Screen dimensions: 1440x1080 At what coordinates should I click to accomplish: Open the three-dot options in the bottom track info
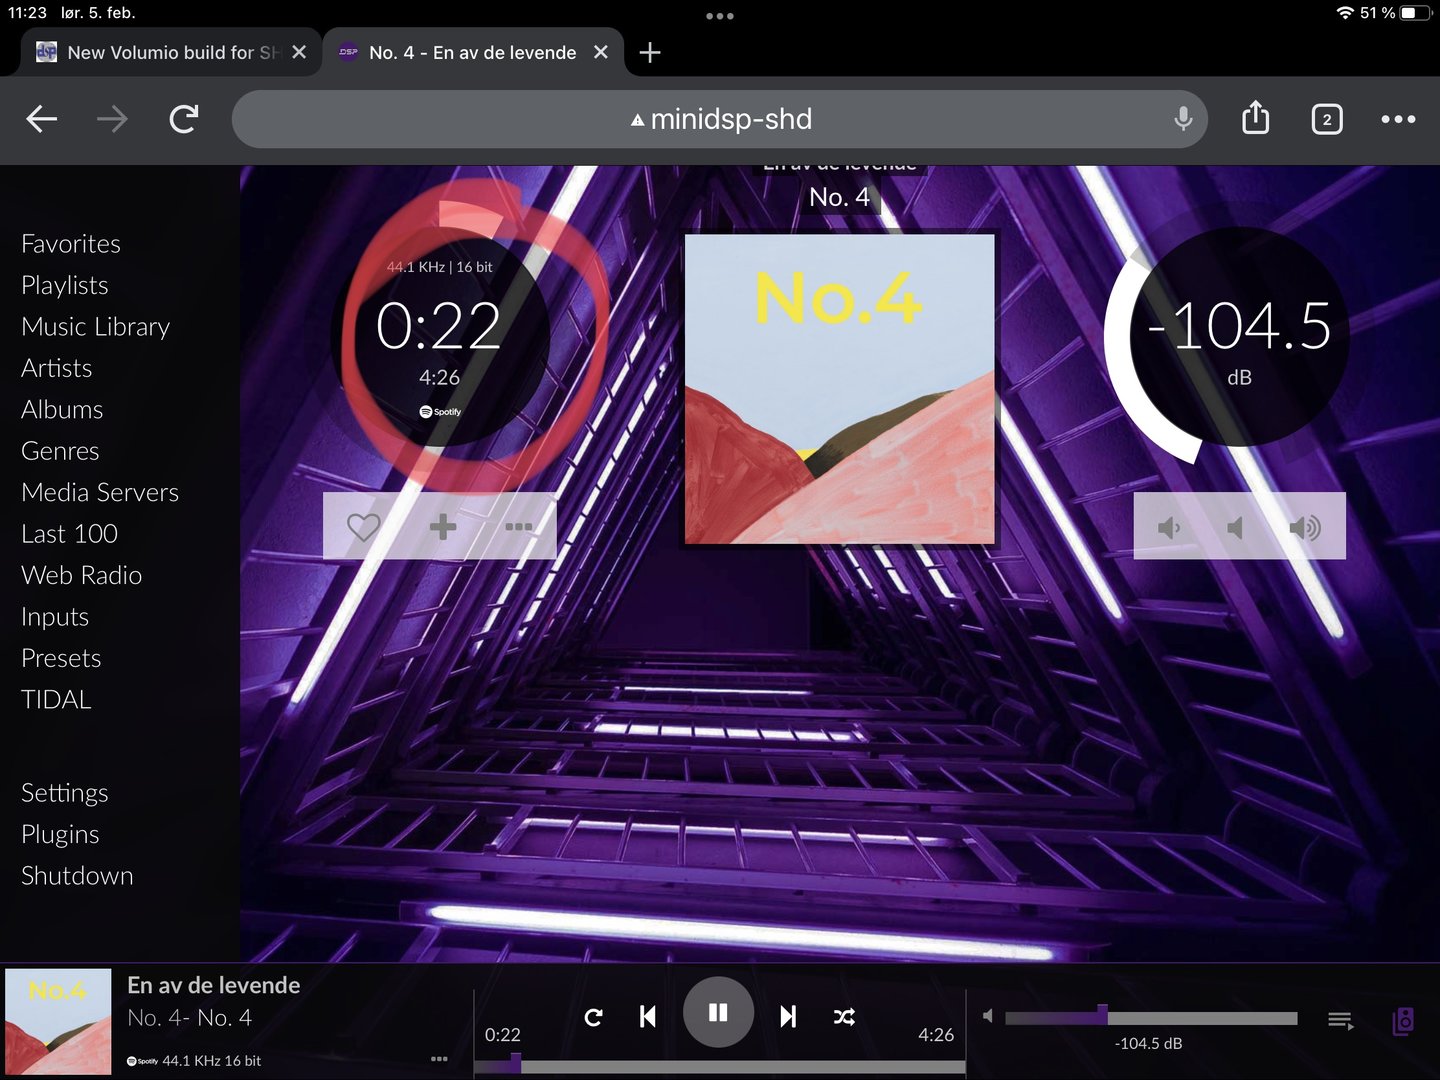tap(439, 1058)
